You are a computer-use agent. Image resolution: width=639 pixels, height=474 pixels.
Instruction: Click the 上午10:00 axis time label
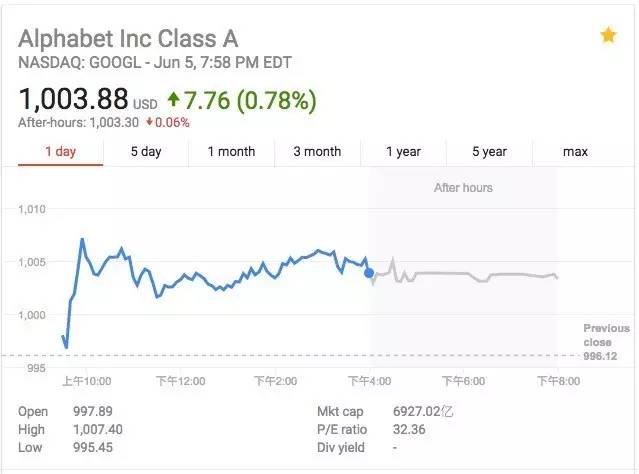click(86, 381)
